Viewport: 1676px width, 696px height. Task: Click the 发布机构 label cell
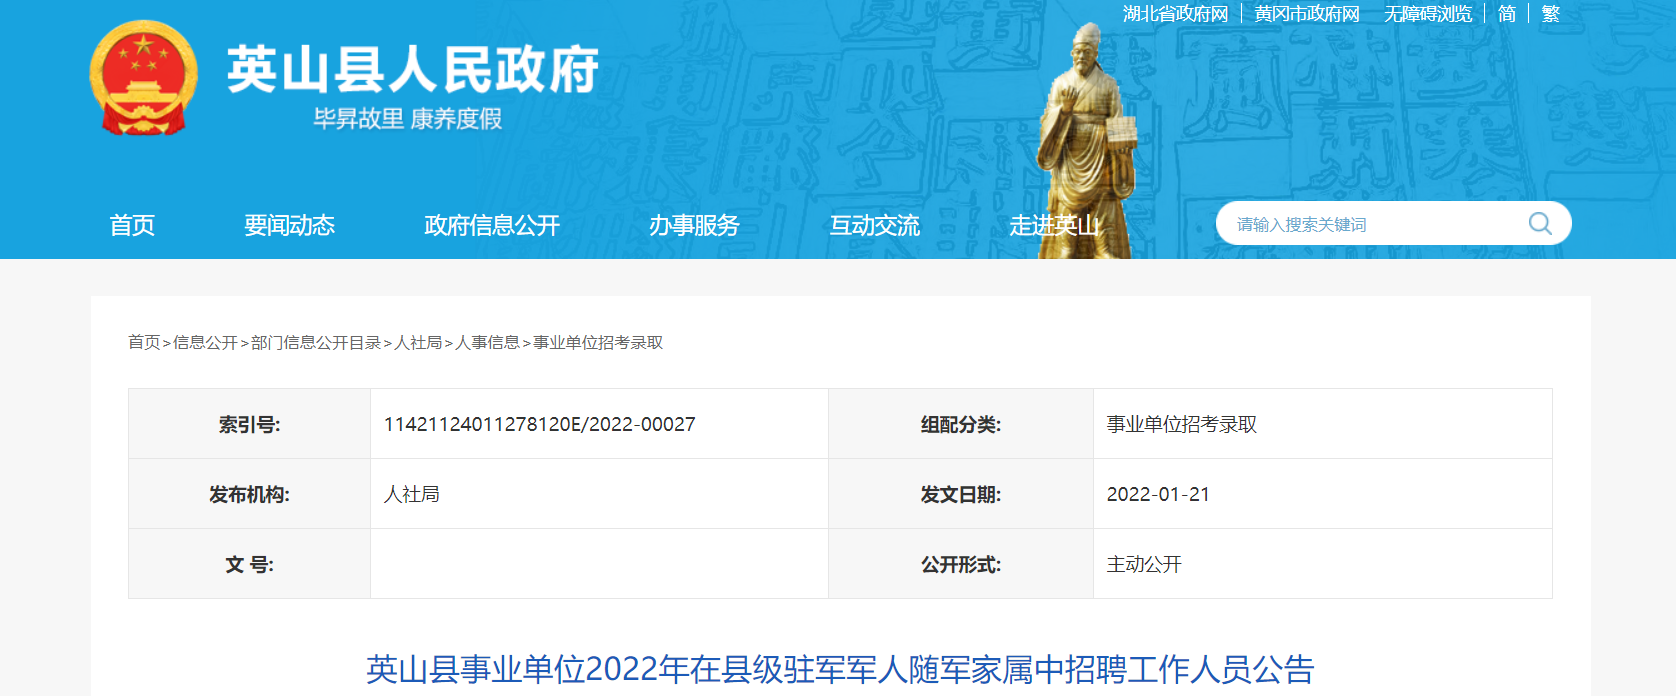coord(249,494)
